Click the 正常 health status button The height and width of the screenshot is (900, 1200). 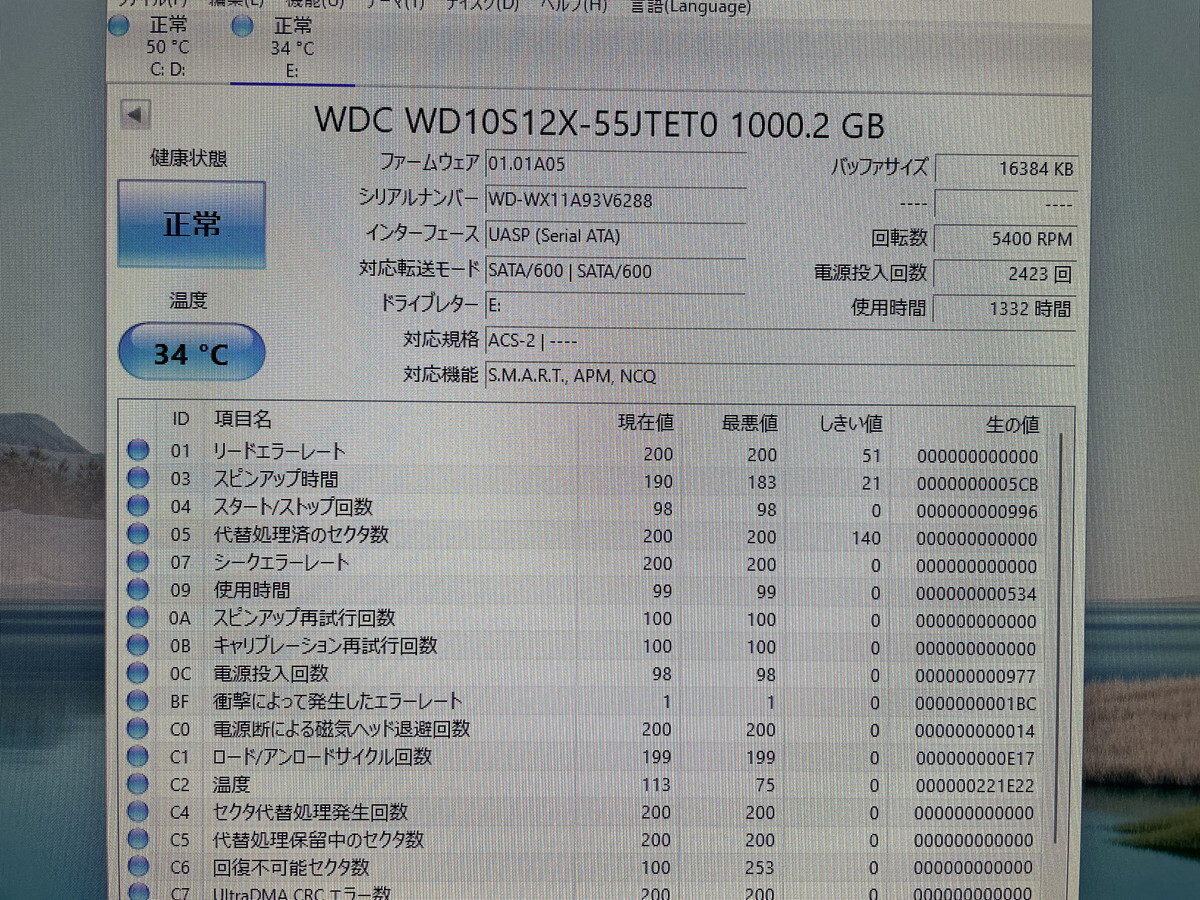tap(191, 224)
